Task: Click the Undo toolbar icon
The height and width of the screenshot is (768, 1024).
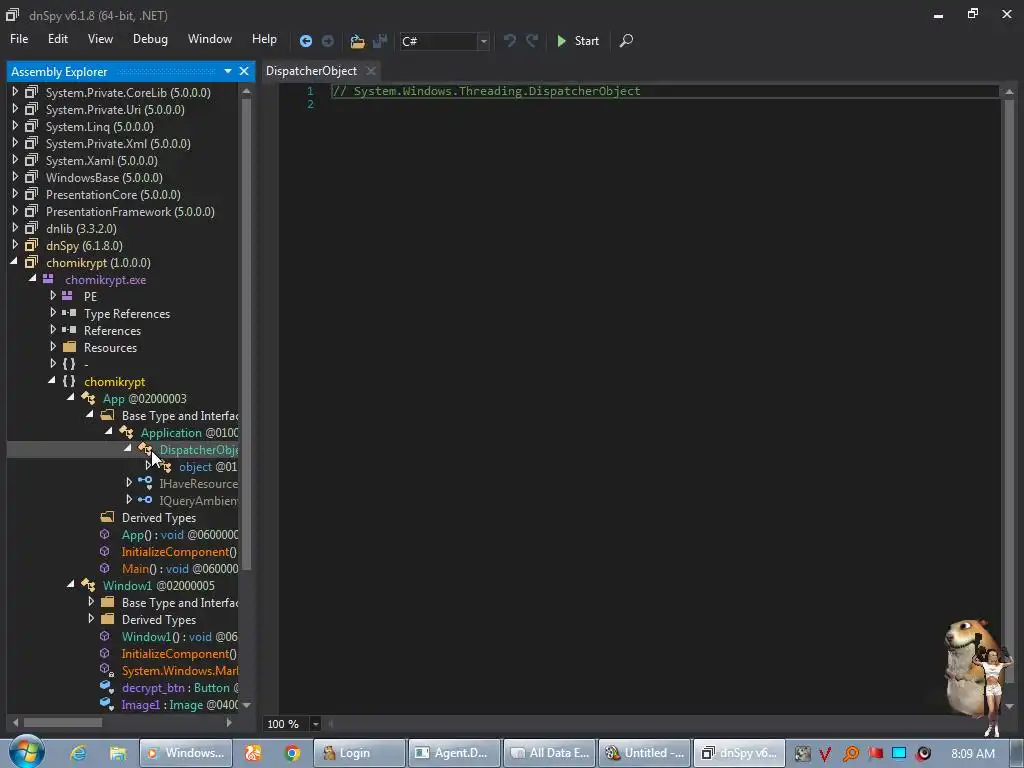Action: coord(509,40)
